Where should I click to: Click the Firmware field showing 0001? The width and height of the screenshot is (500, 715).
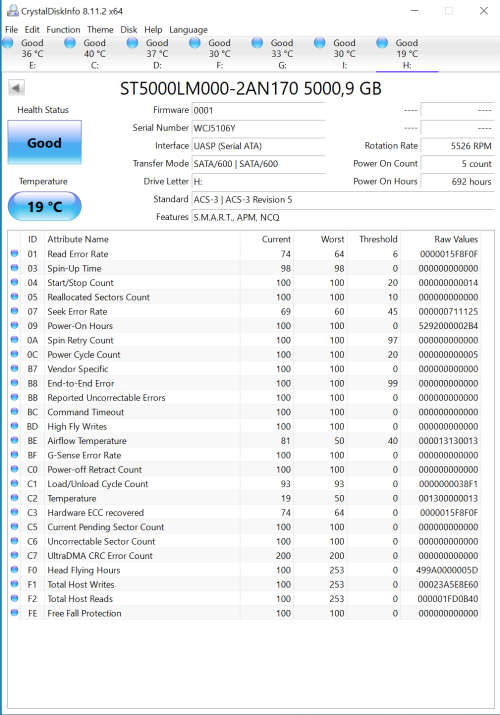tap(258, 110)
